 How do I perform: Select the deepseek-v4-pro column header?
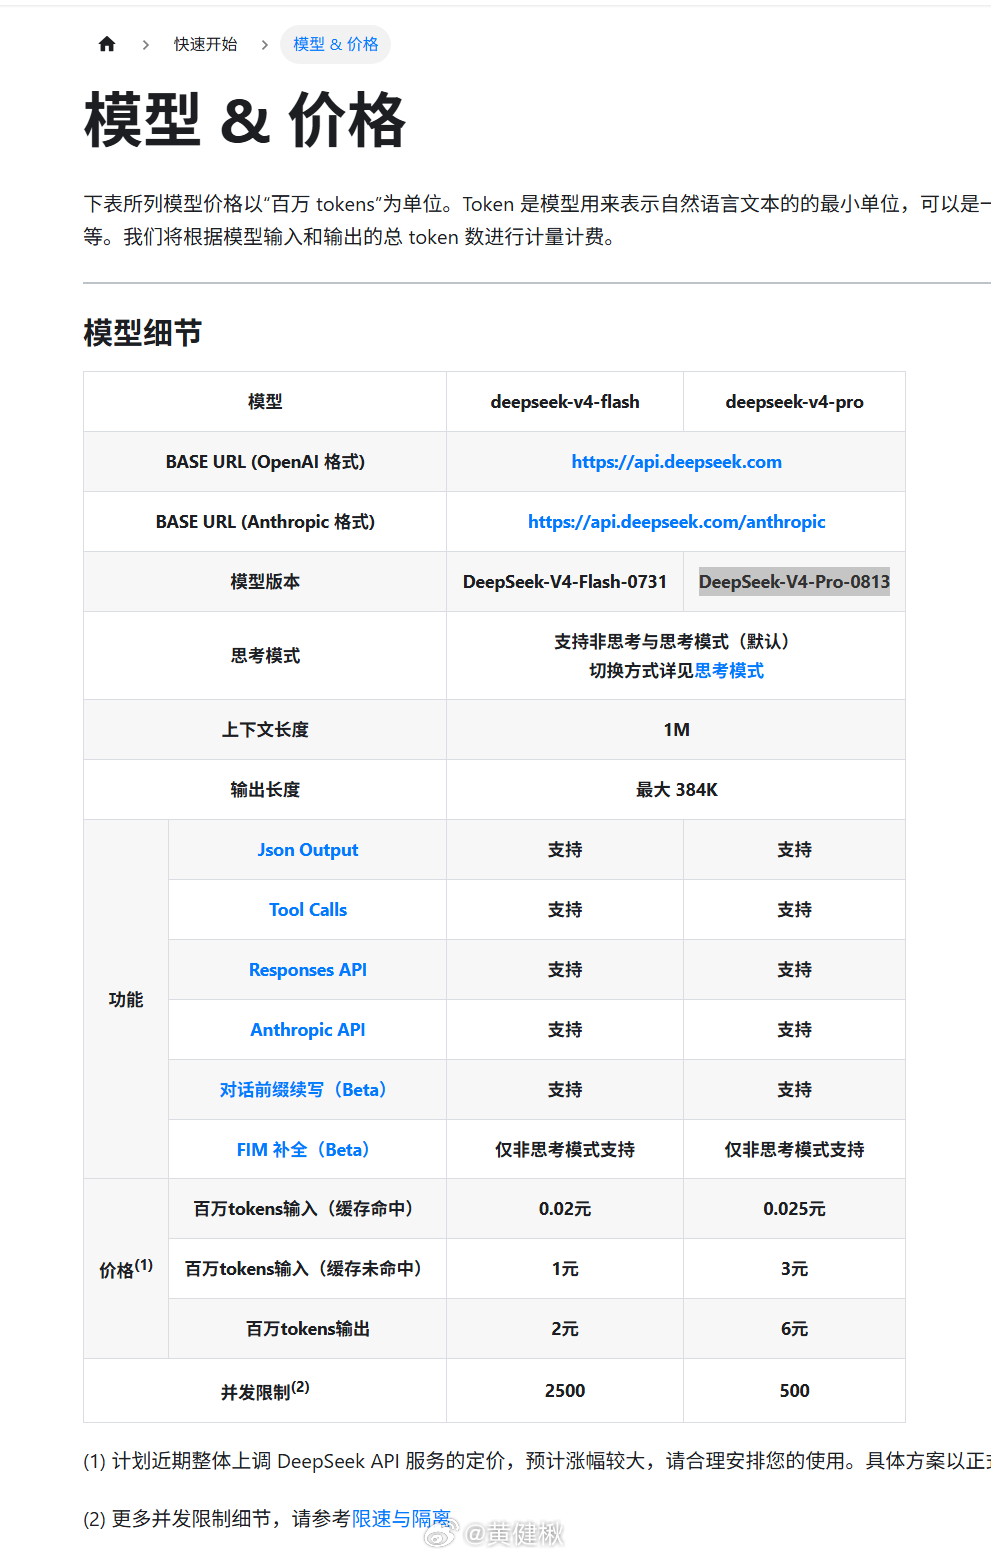pyautogui.click(x=794, y=402)
